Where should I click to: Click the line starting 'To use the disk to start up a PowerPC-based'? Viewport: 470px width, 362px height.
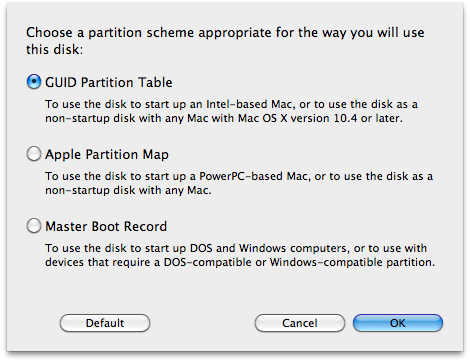click(x=239, y=176)
